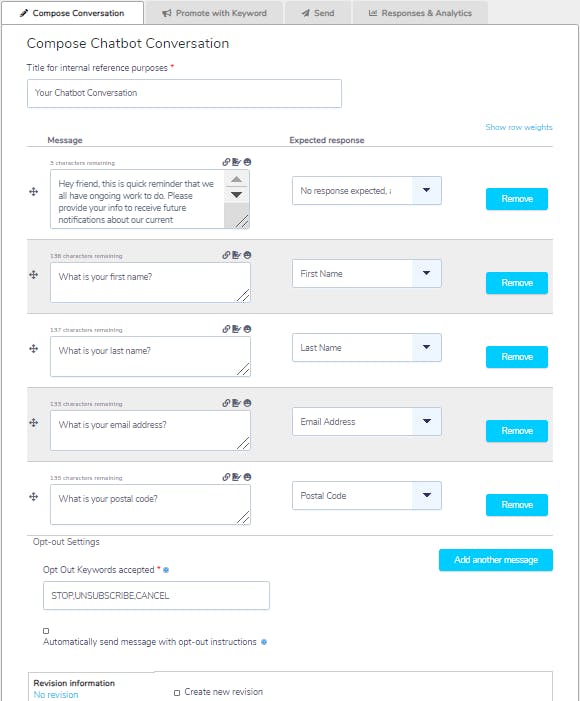Open emoji picker for postal code message
580x701 pixels.
(247, 477)
